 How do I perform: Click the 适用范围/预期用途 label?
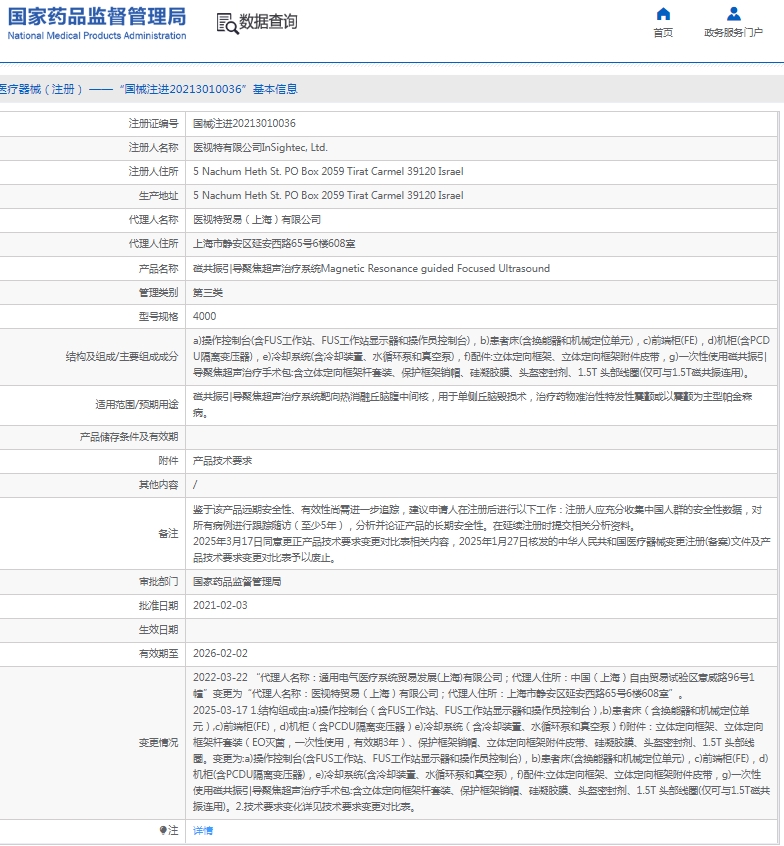pyautogui.click(x=137, y=405)
